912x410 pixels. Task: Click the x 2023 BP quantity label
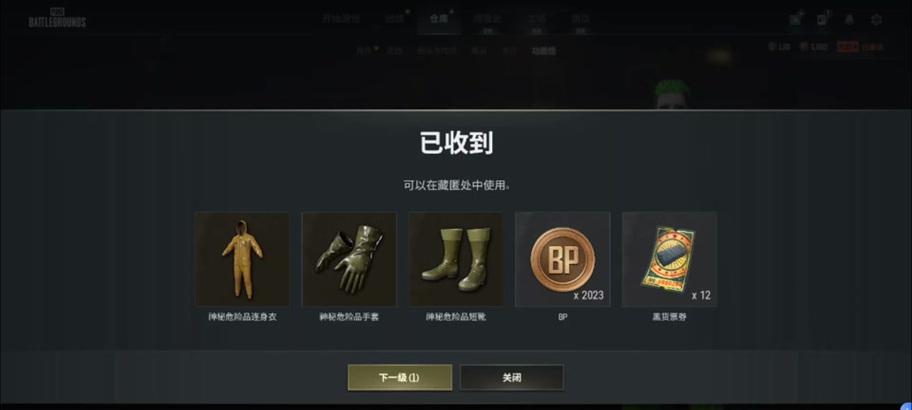(x=589, y=295)
